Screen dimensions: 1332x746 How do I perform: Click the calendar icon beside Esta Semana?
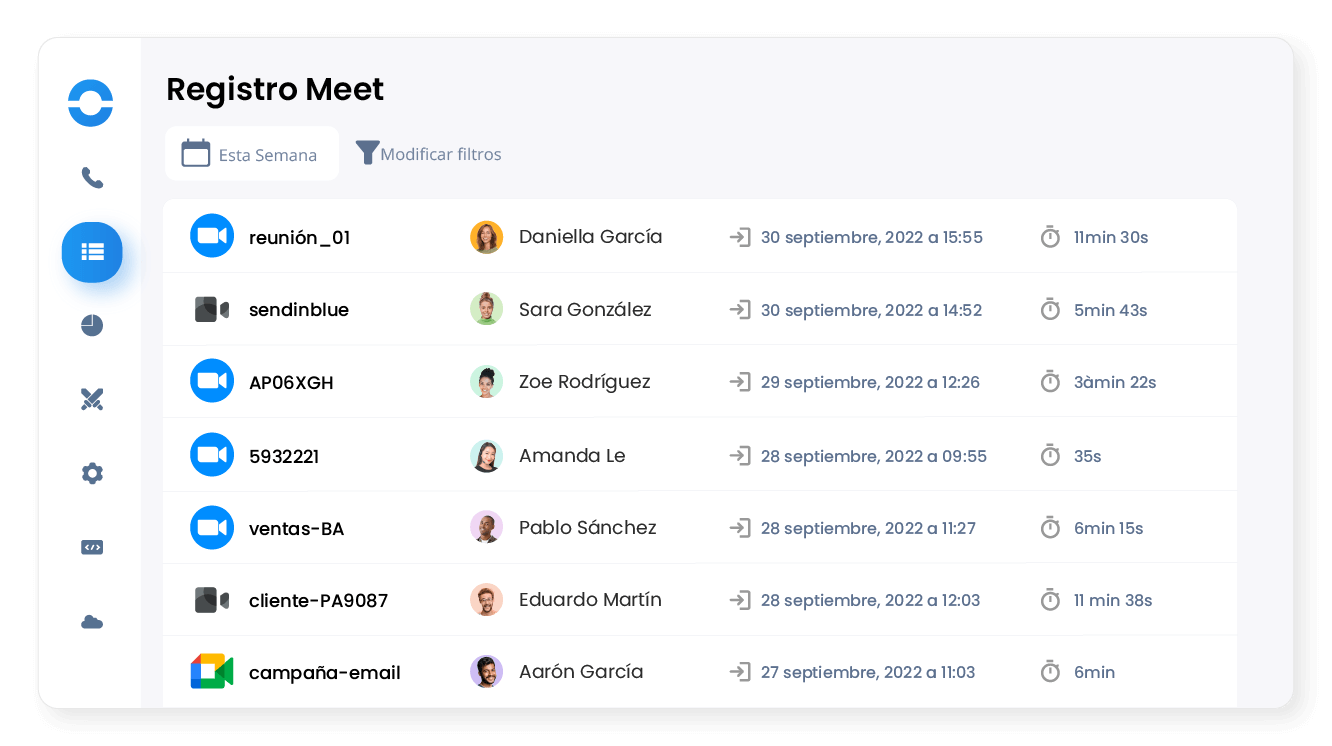[x=195, y=153]
